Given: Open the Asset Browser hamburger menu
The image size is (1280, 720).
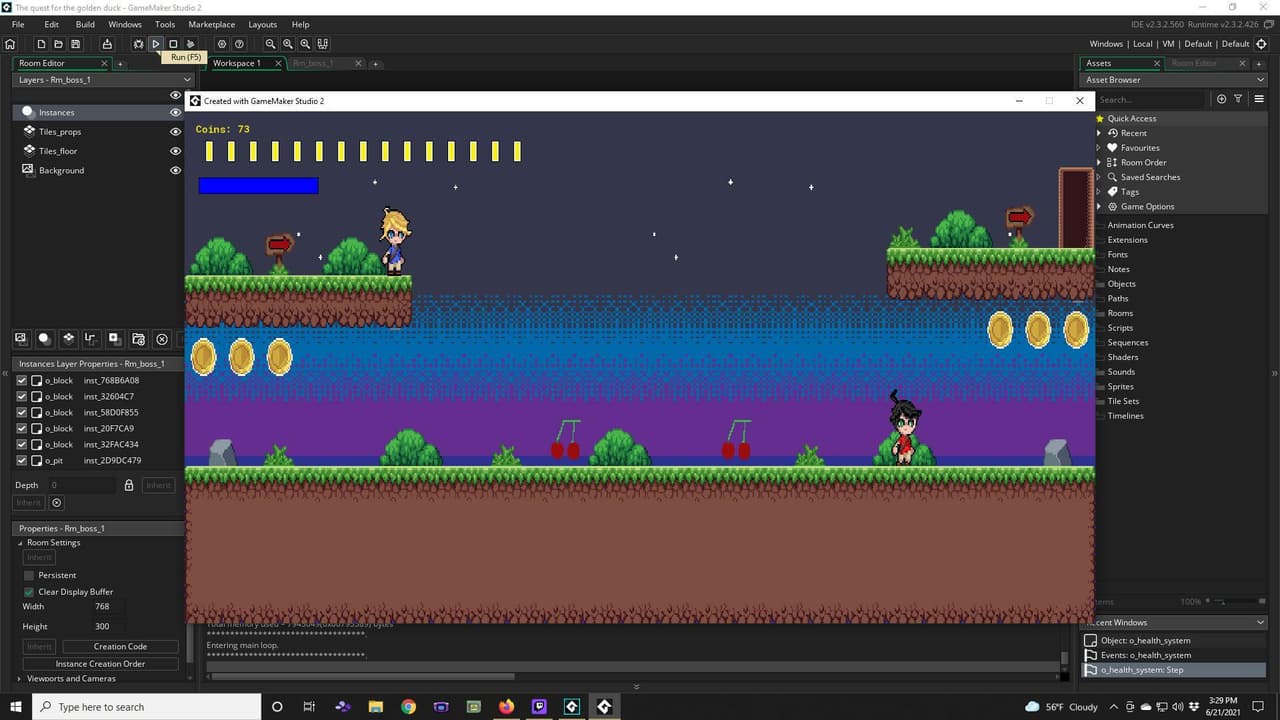Looking at the screenshot, I should (x=1259, y=99).
